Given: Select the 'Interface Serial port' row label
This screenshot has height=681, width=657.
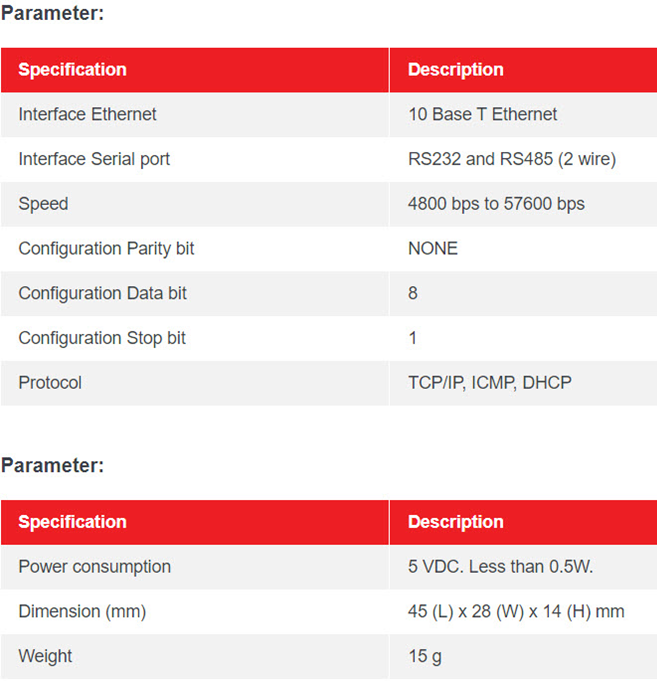Looking at the screenshot, I should (94, 159).
